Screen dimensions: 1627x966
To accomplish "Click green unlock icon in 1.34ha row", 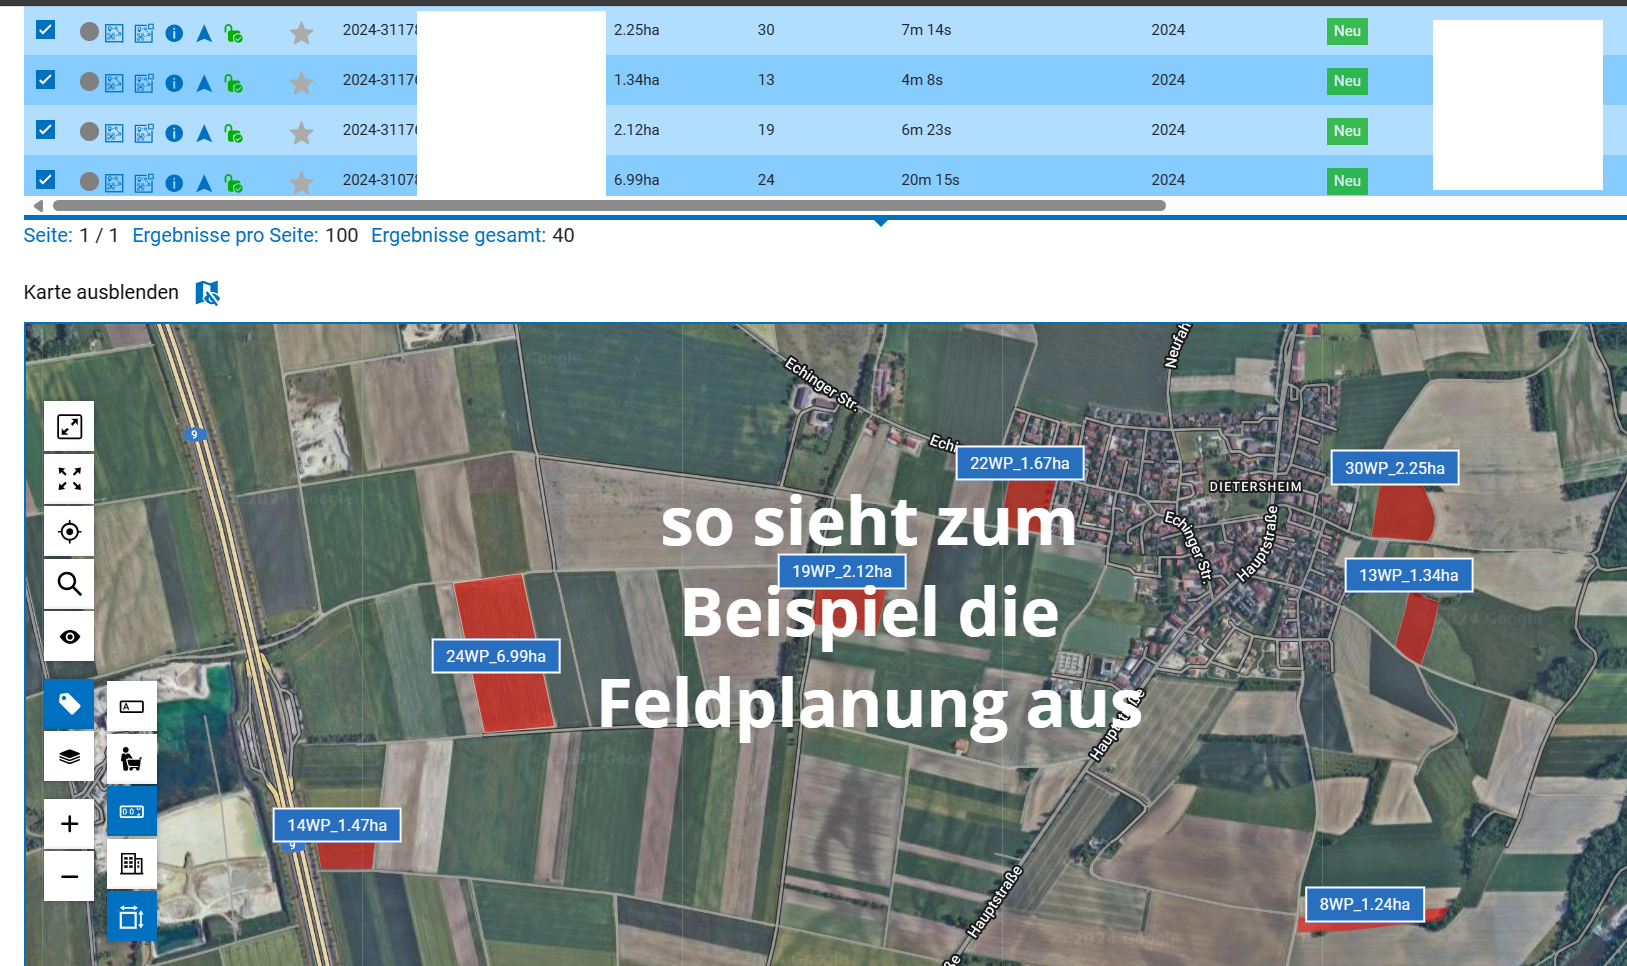I will 234,83.
